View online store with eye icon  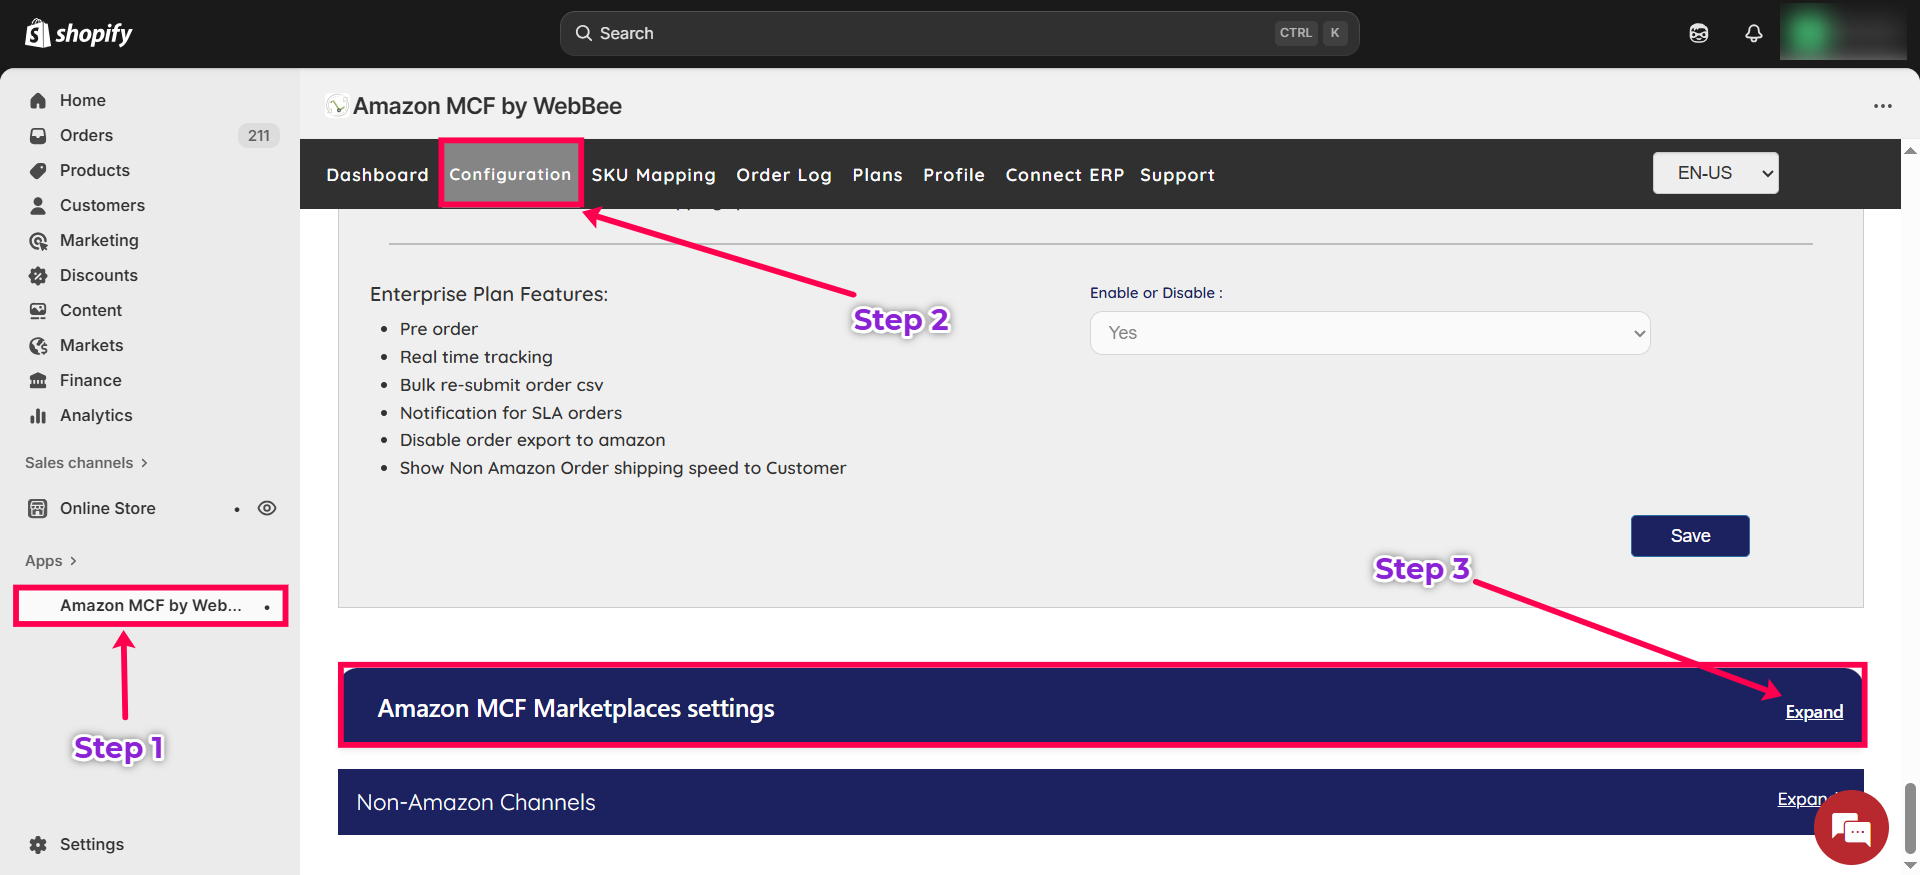coord(266,508)
